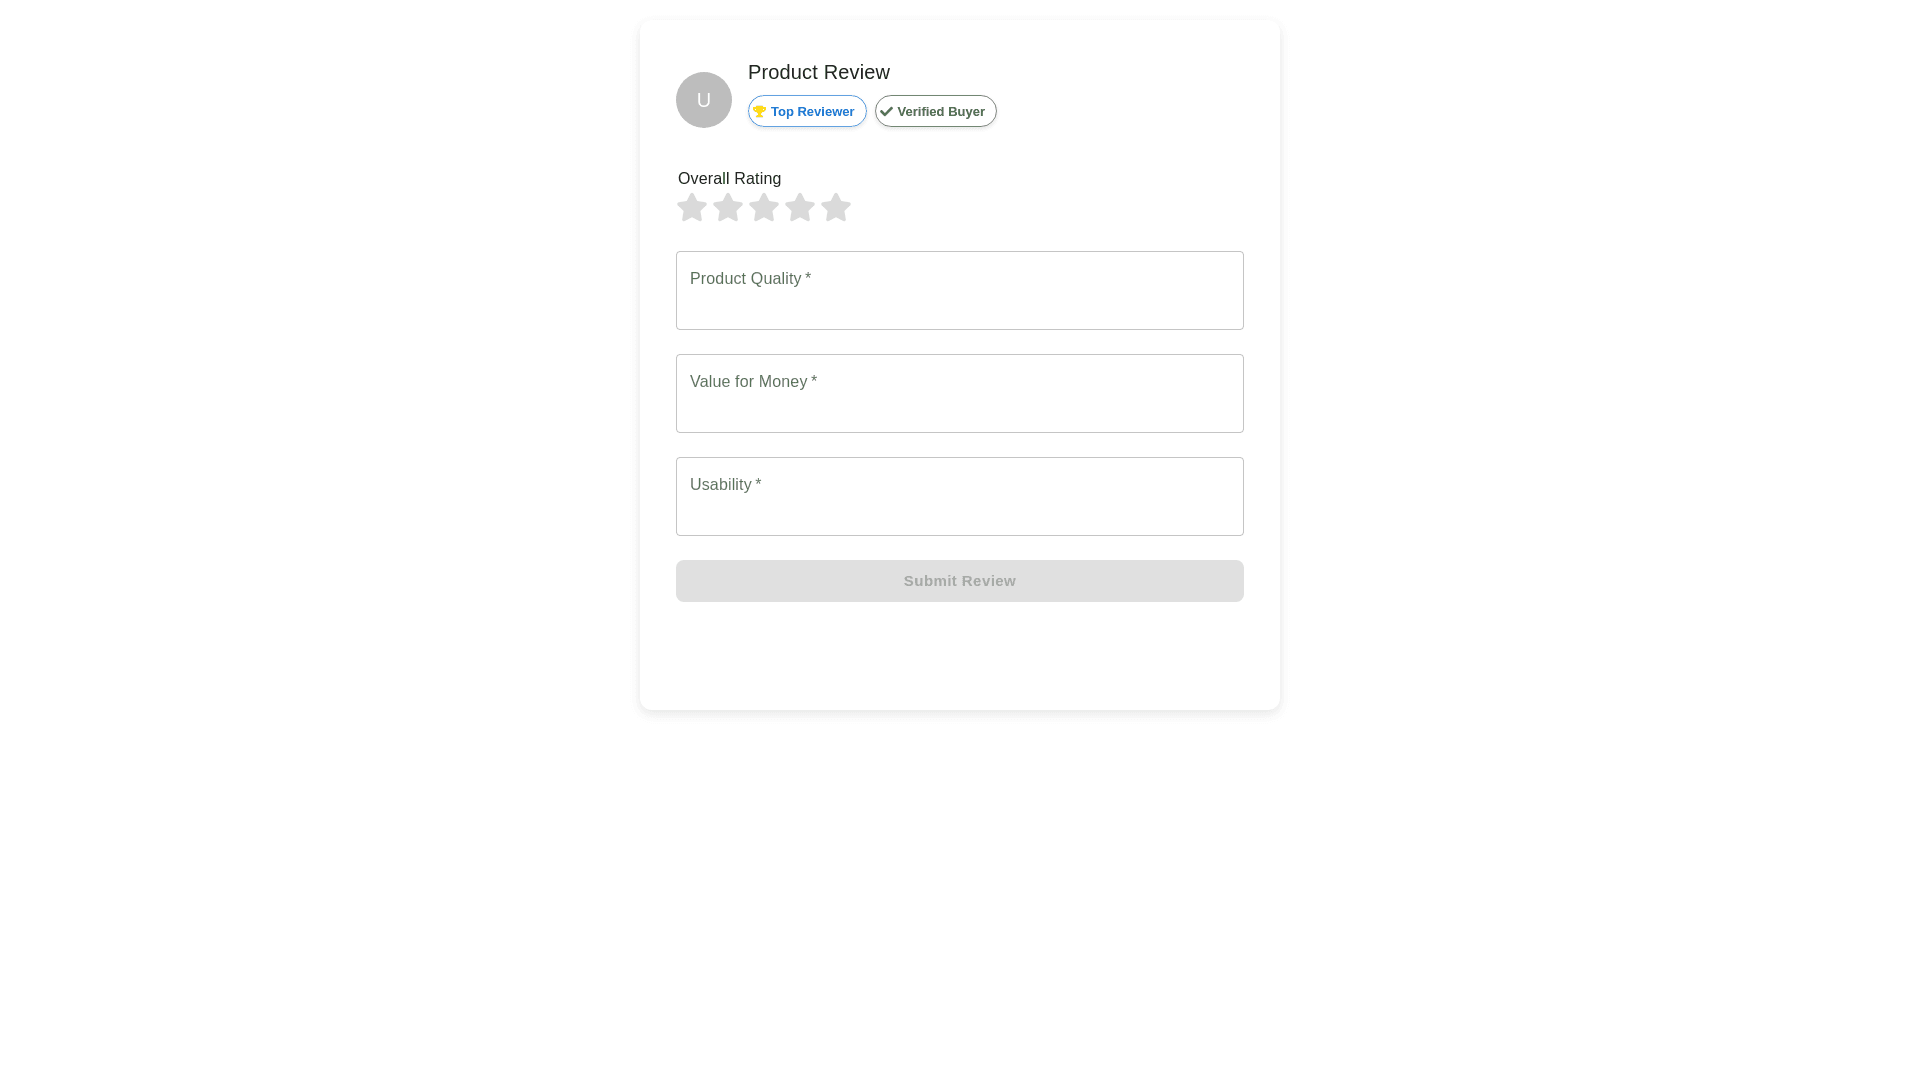Click the Verified Buyer chip label
This screenshot has height=1080, width=1920.
pos(940,112)
